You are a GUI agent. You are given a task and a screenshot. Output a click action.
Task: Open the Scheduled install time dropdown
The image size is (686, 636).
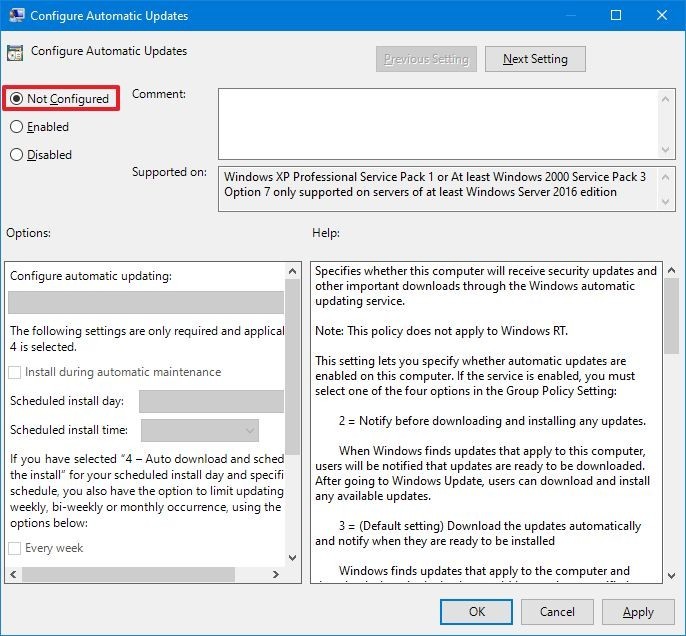(200, 430)
